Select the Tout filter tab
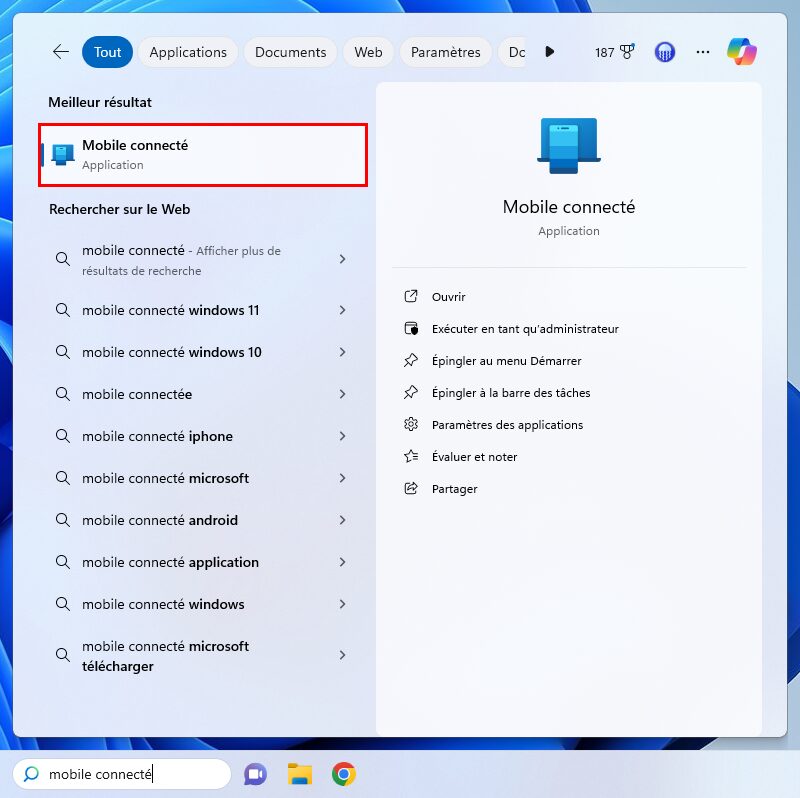The height and width of the screenshot is (798, 800). click(x=107, y=52)
